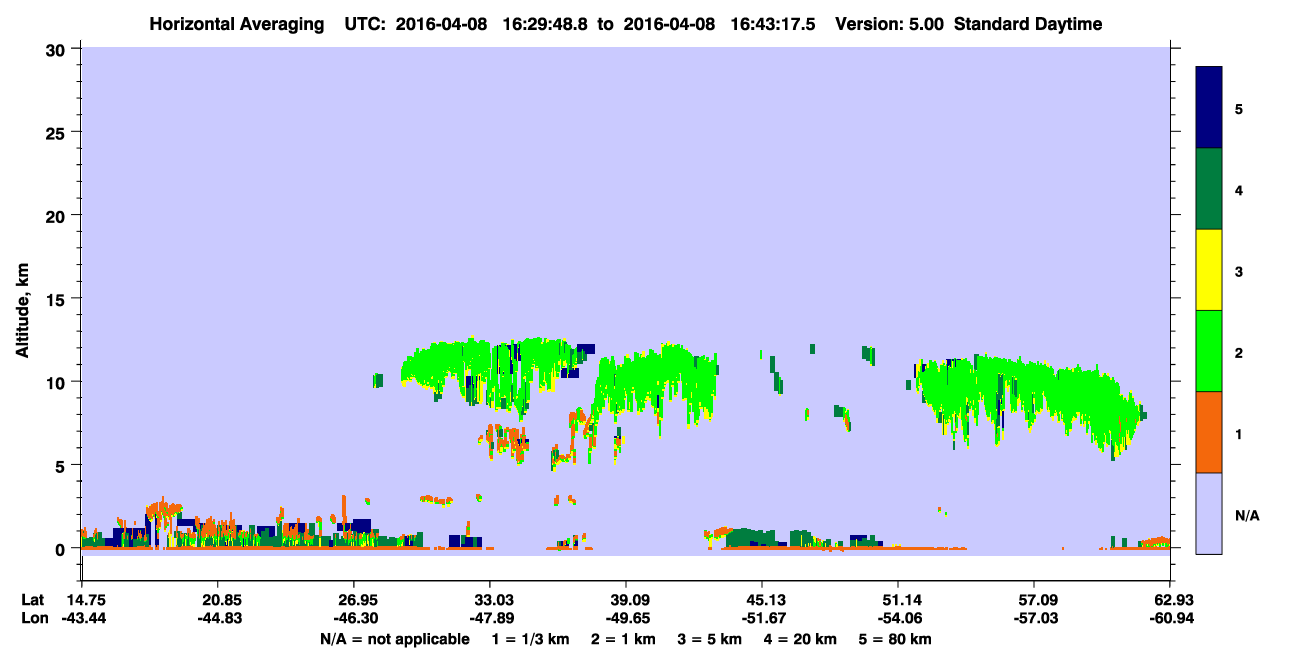Click longitude value -43.44
Viewport: 1300px width, 667px height.
(x=85, y=619)
